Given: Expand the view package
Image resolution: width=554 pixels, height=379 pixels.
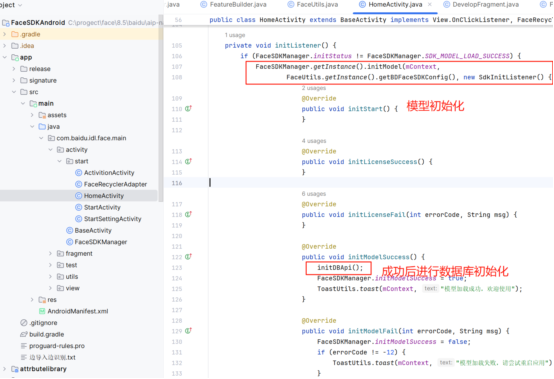Looking at the screenshot, I should click(x=51, y=288).
